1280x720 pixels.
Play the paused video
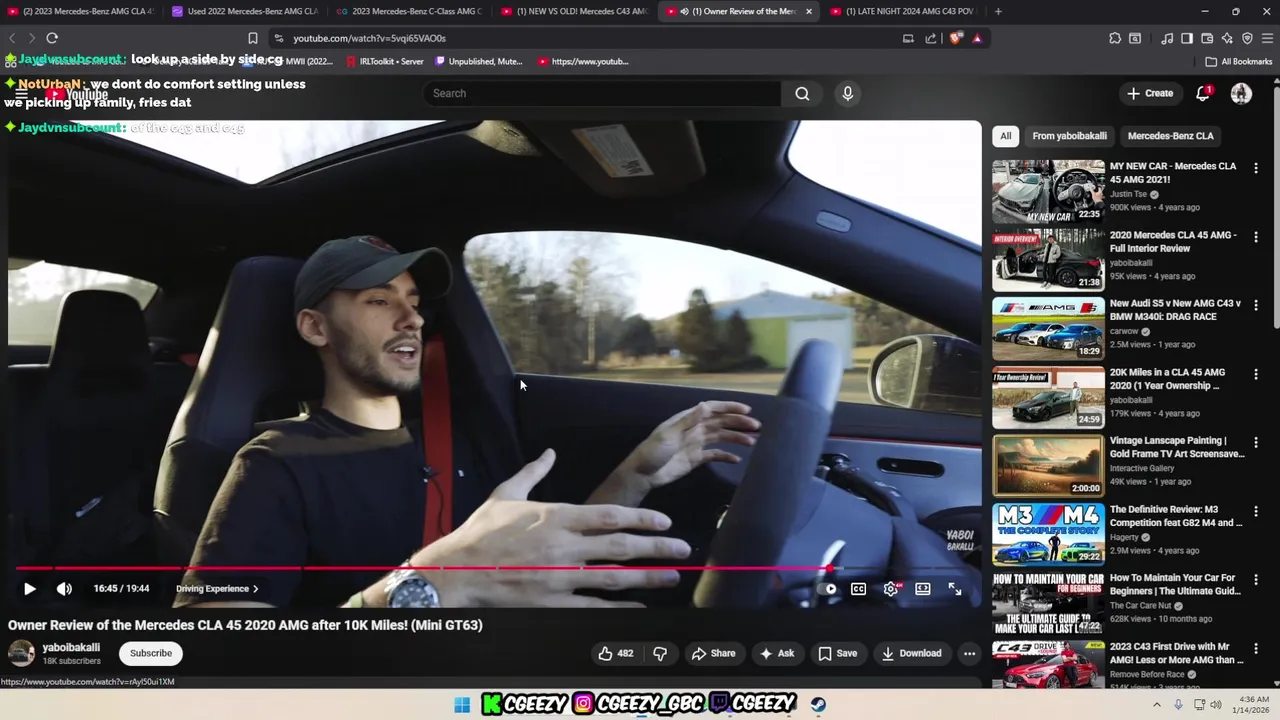[x=29, y=589]
